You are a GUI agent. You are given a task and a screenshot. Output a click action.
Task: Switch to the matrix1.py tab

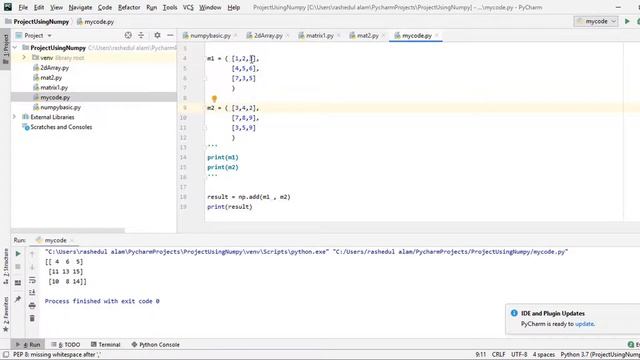coord(320,36)
